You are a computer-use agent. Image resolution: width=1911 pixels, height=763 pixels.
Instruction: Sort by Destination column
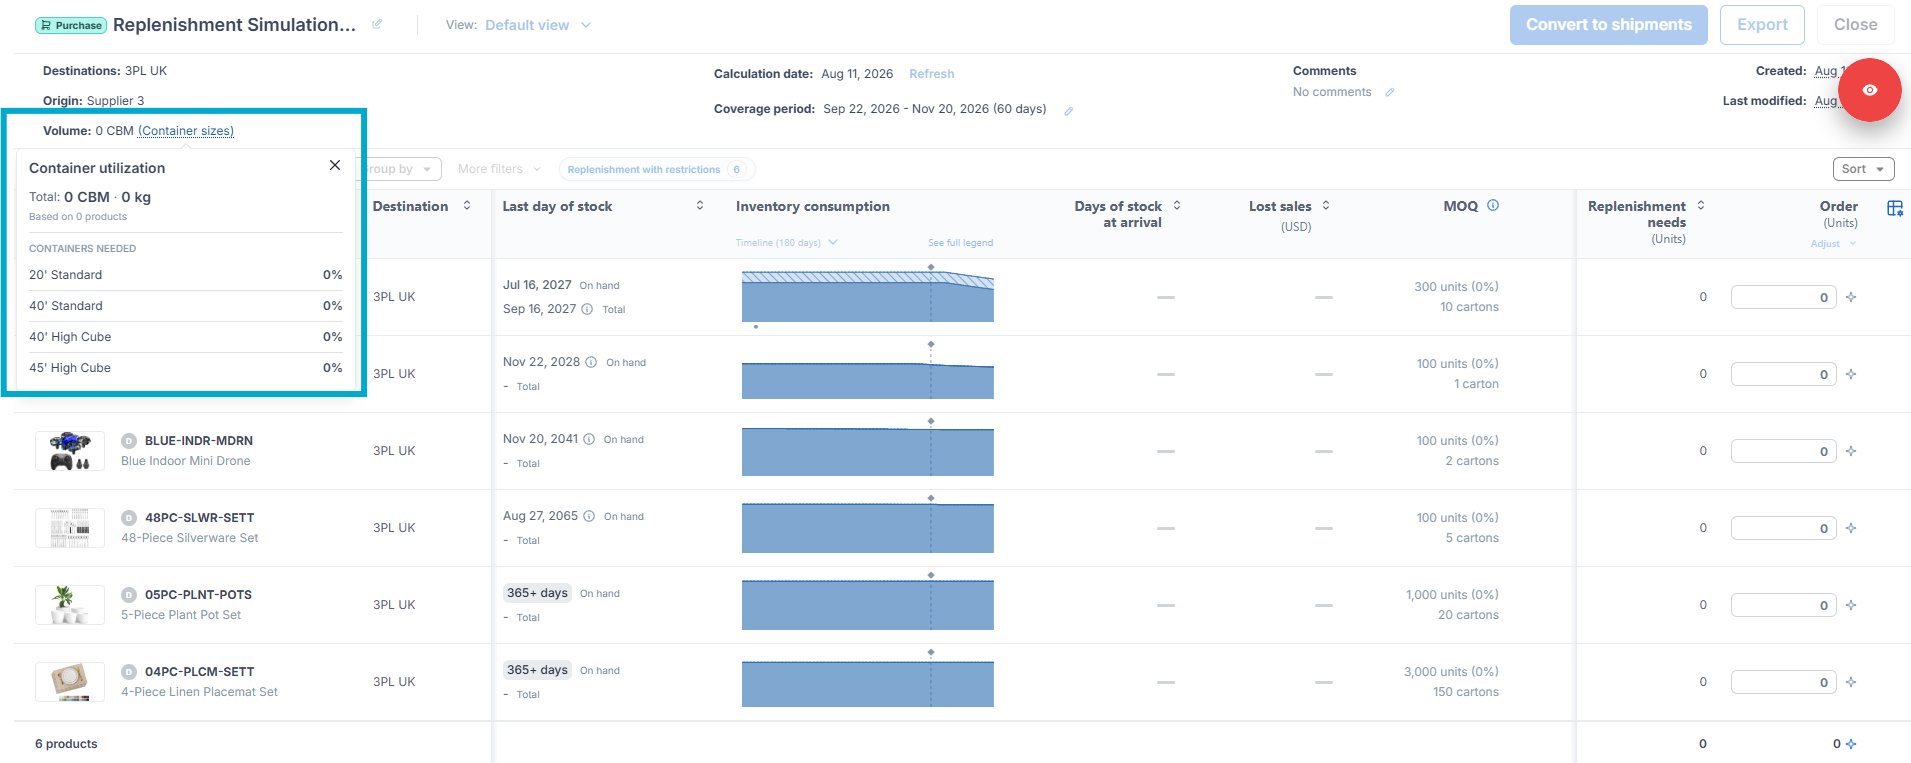pyautogui.click(x=467, y=205)
